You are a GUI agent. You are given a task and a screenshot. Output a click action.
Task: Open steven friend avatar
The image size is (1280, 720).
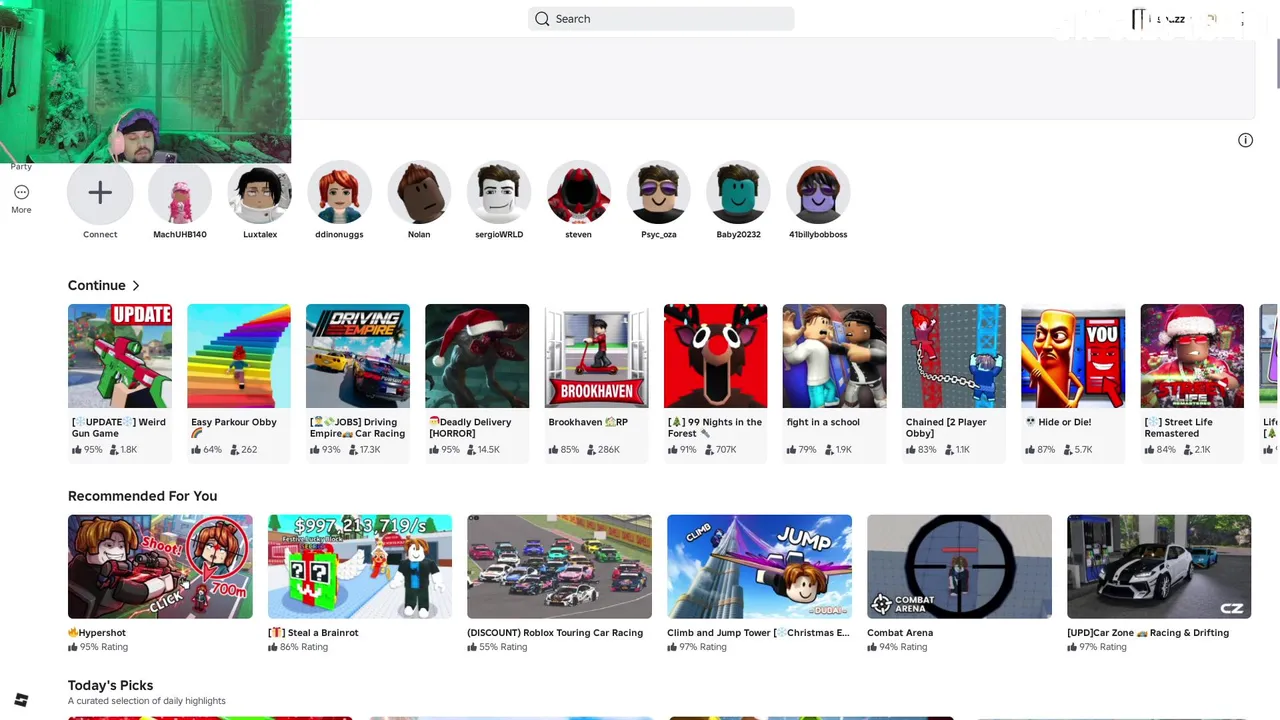[x=578, y=193]
